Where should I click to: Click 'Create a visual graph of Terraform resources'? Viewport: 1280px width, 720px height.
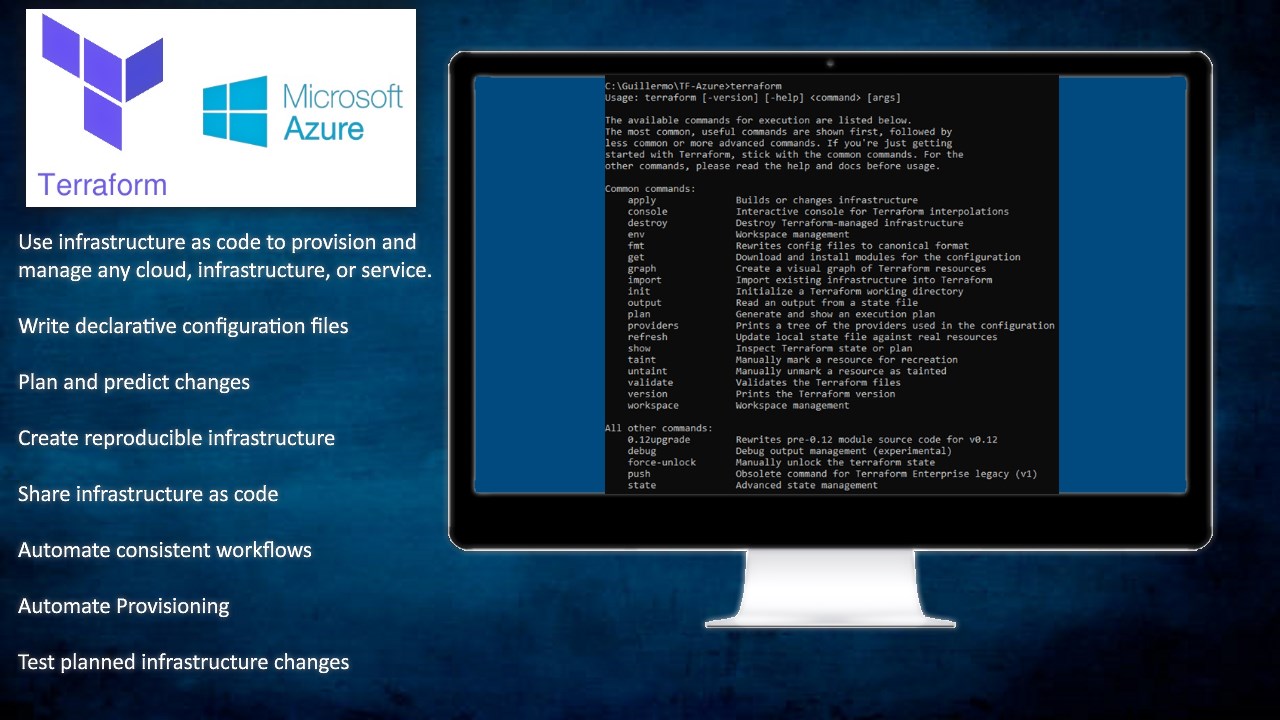tap(861, 268)
